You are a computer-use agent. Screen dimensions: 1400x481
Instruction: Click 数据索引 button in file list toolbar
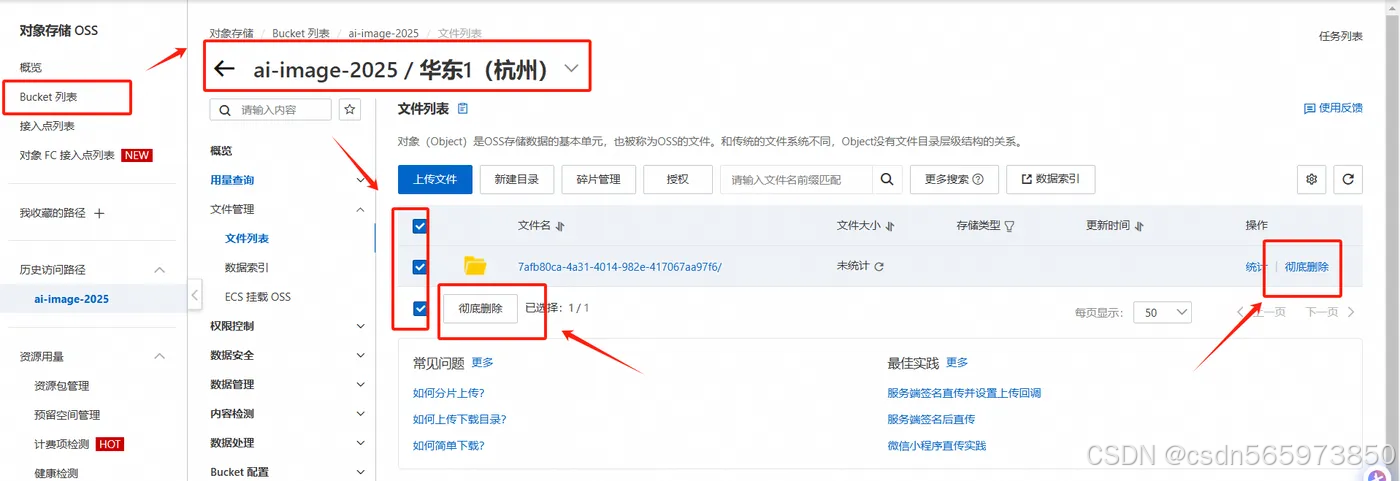[x=1050, y=180]
